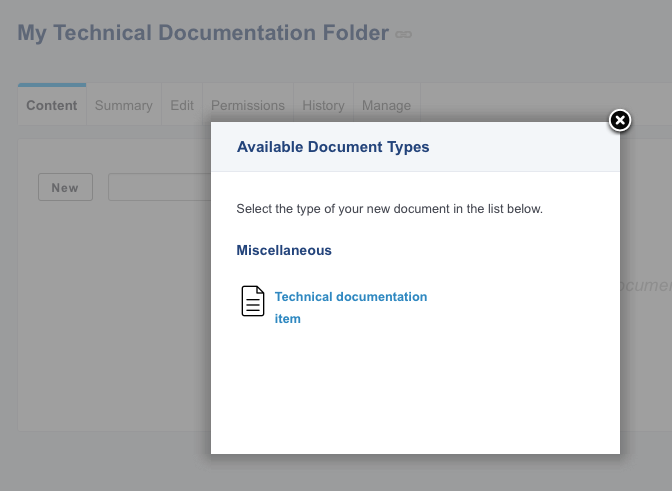Select the Miscellaneous category heading
This screenshot has width=672, height=491.
click(284, 250)
